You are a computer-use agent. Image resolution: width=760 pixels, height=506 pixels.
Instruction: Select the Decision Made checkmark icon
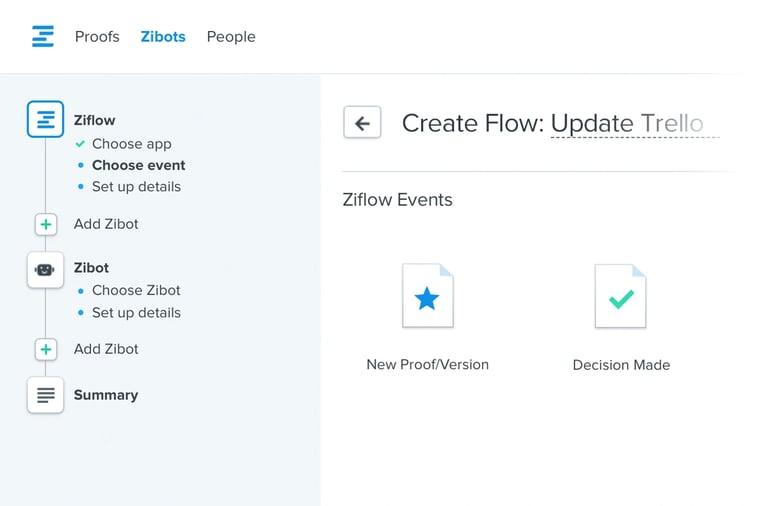(621, 297)
